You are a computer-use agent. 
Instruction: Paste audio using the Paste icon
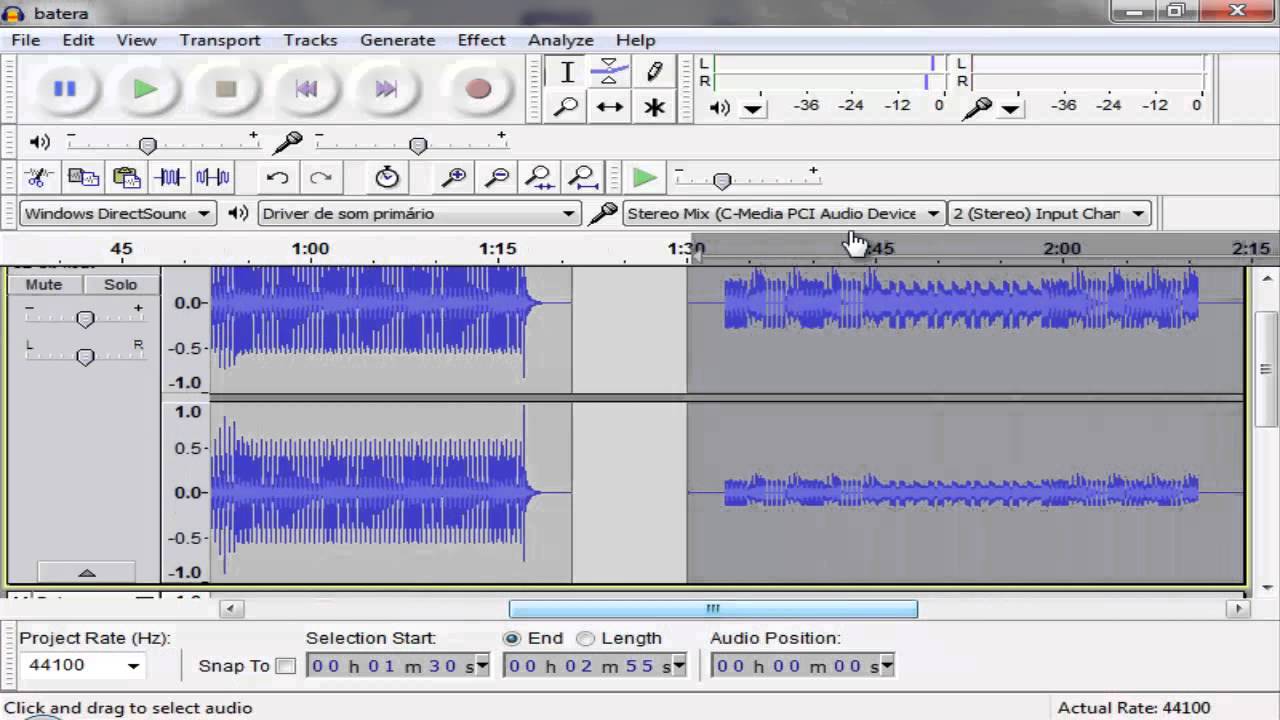pyautogui.click(x=126, y=178)
